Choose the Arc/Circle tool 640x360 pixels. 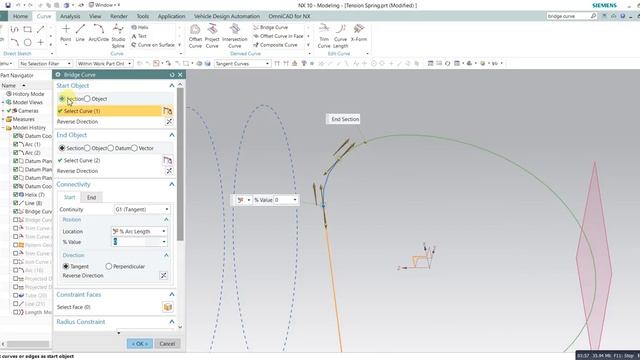[98, 33]
